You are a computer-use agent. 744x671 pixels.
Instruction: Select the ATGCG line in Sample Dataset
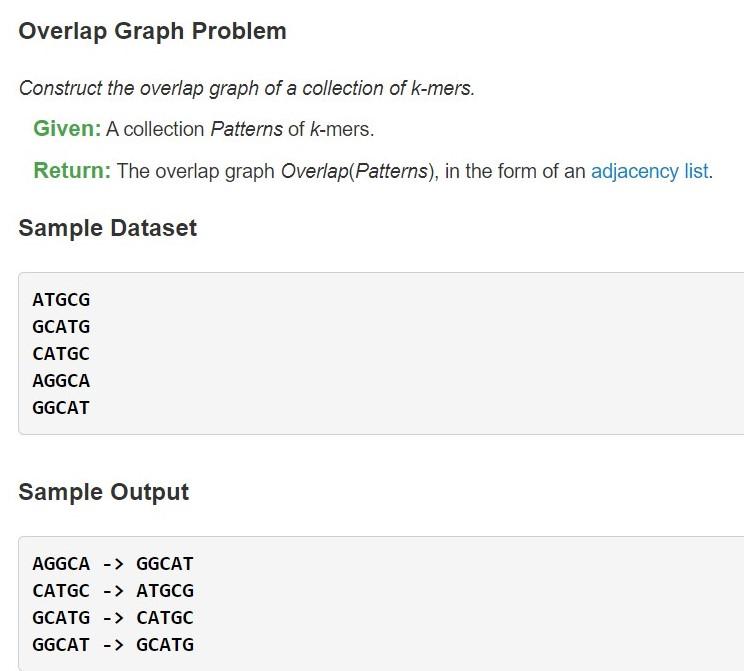point(61,299)
